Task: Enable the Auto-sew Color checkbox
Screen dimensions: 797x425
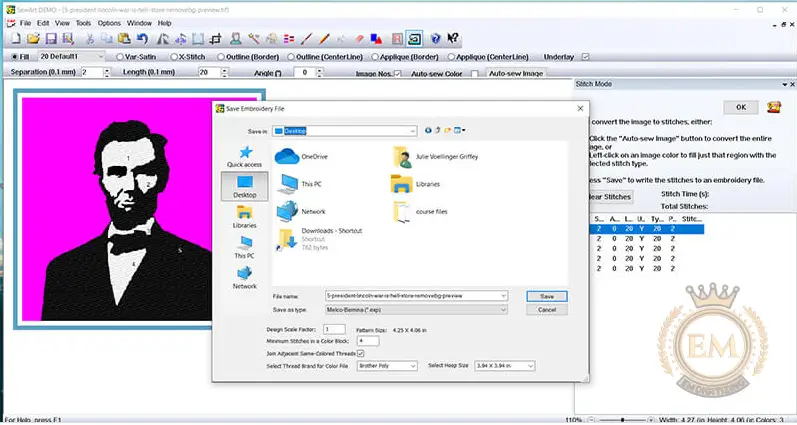Action: 474,74
